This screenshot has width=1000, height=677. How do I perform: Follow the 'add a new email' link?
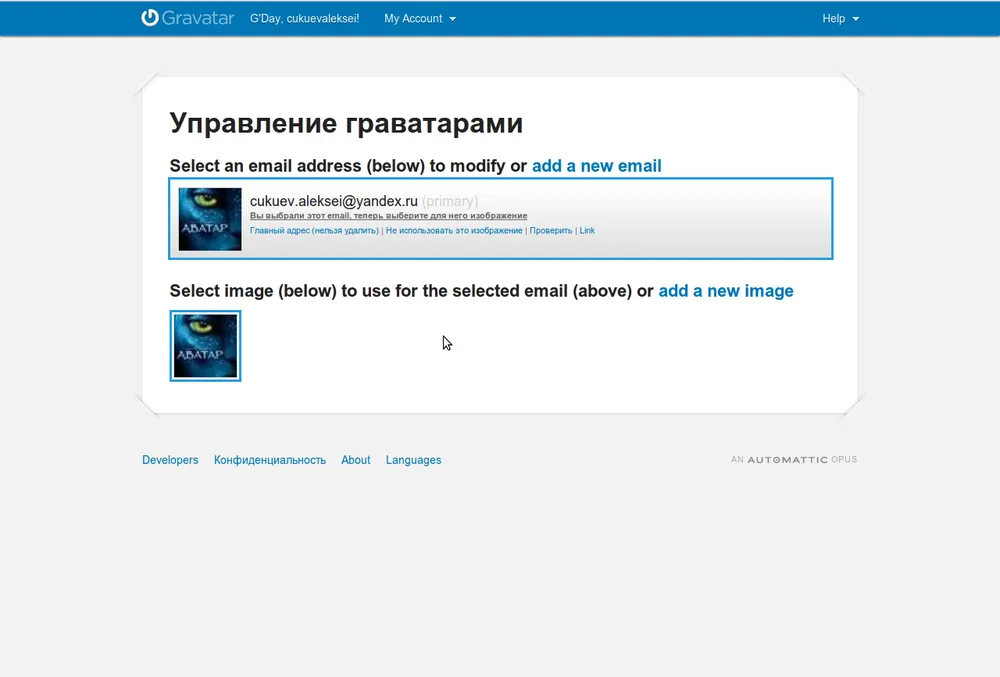tap(596, 166)
